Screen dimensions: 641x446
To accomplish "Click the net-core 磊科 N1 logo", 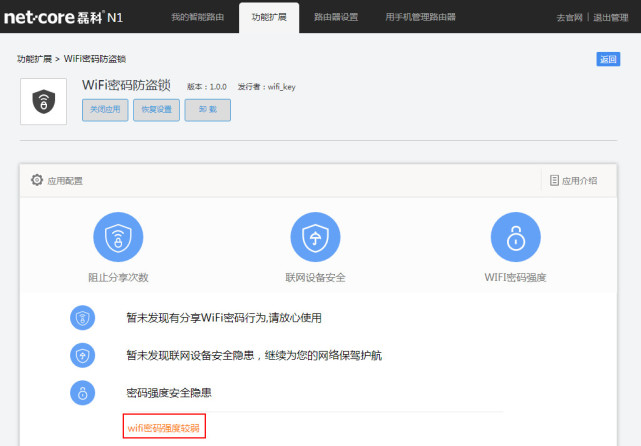I will click(x=63, y=17).
